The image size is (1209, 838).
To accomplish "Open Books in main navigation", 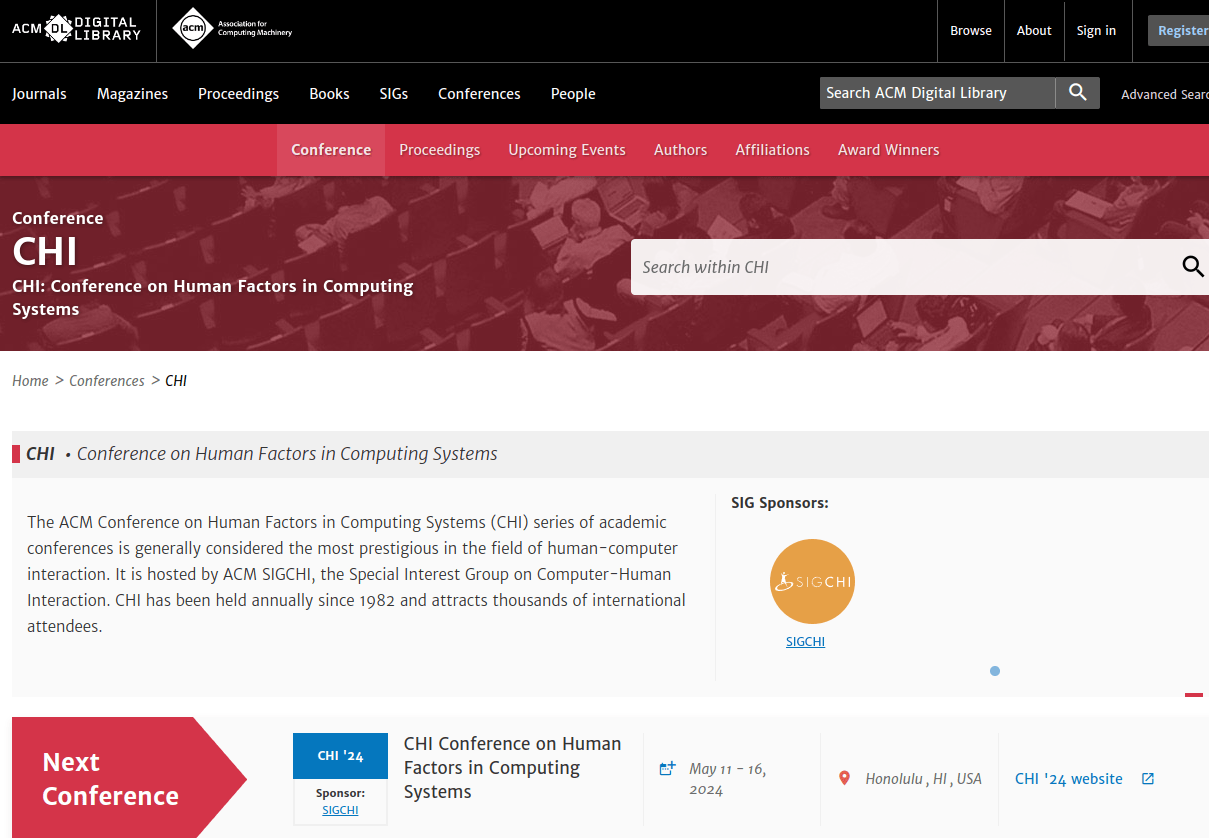I will (329, 93).
